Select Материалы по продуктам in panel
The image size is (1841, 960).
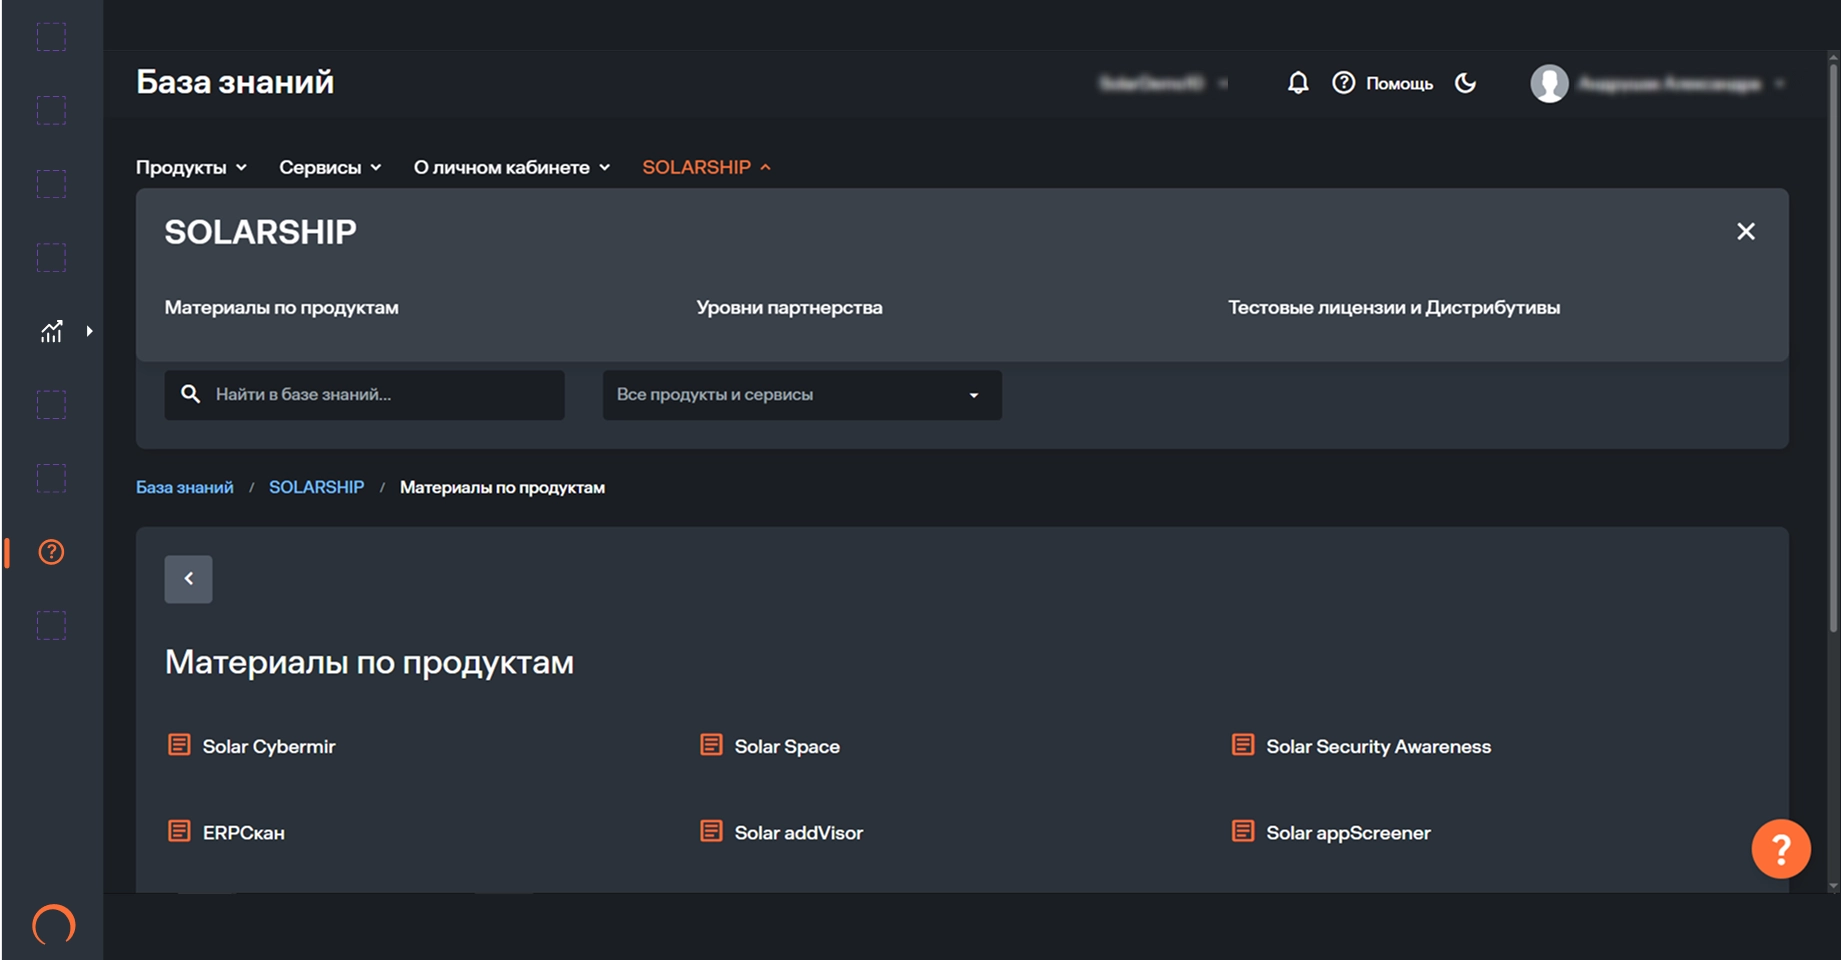281,307
